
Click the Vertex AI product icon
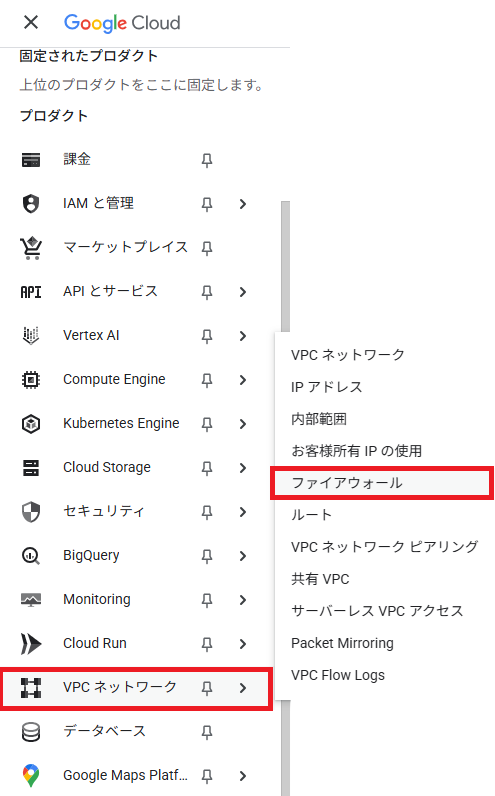(x=31, y=336)
